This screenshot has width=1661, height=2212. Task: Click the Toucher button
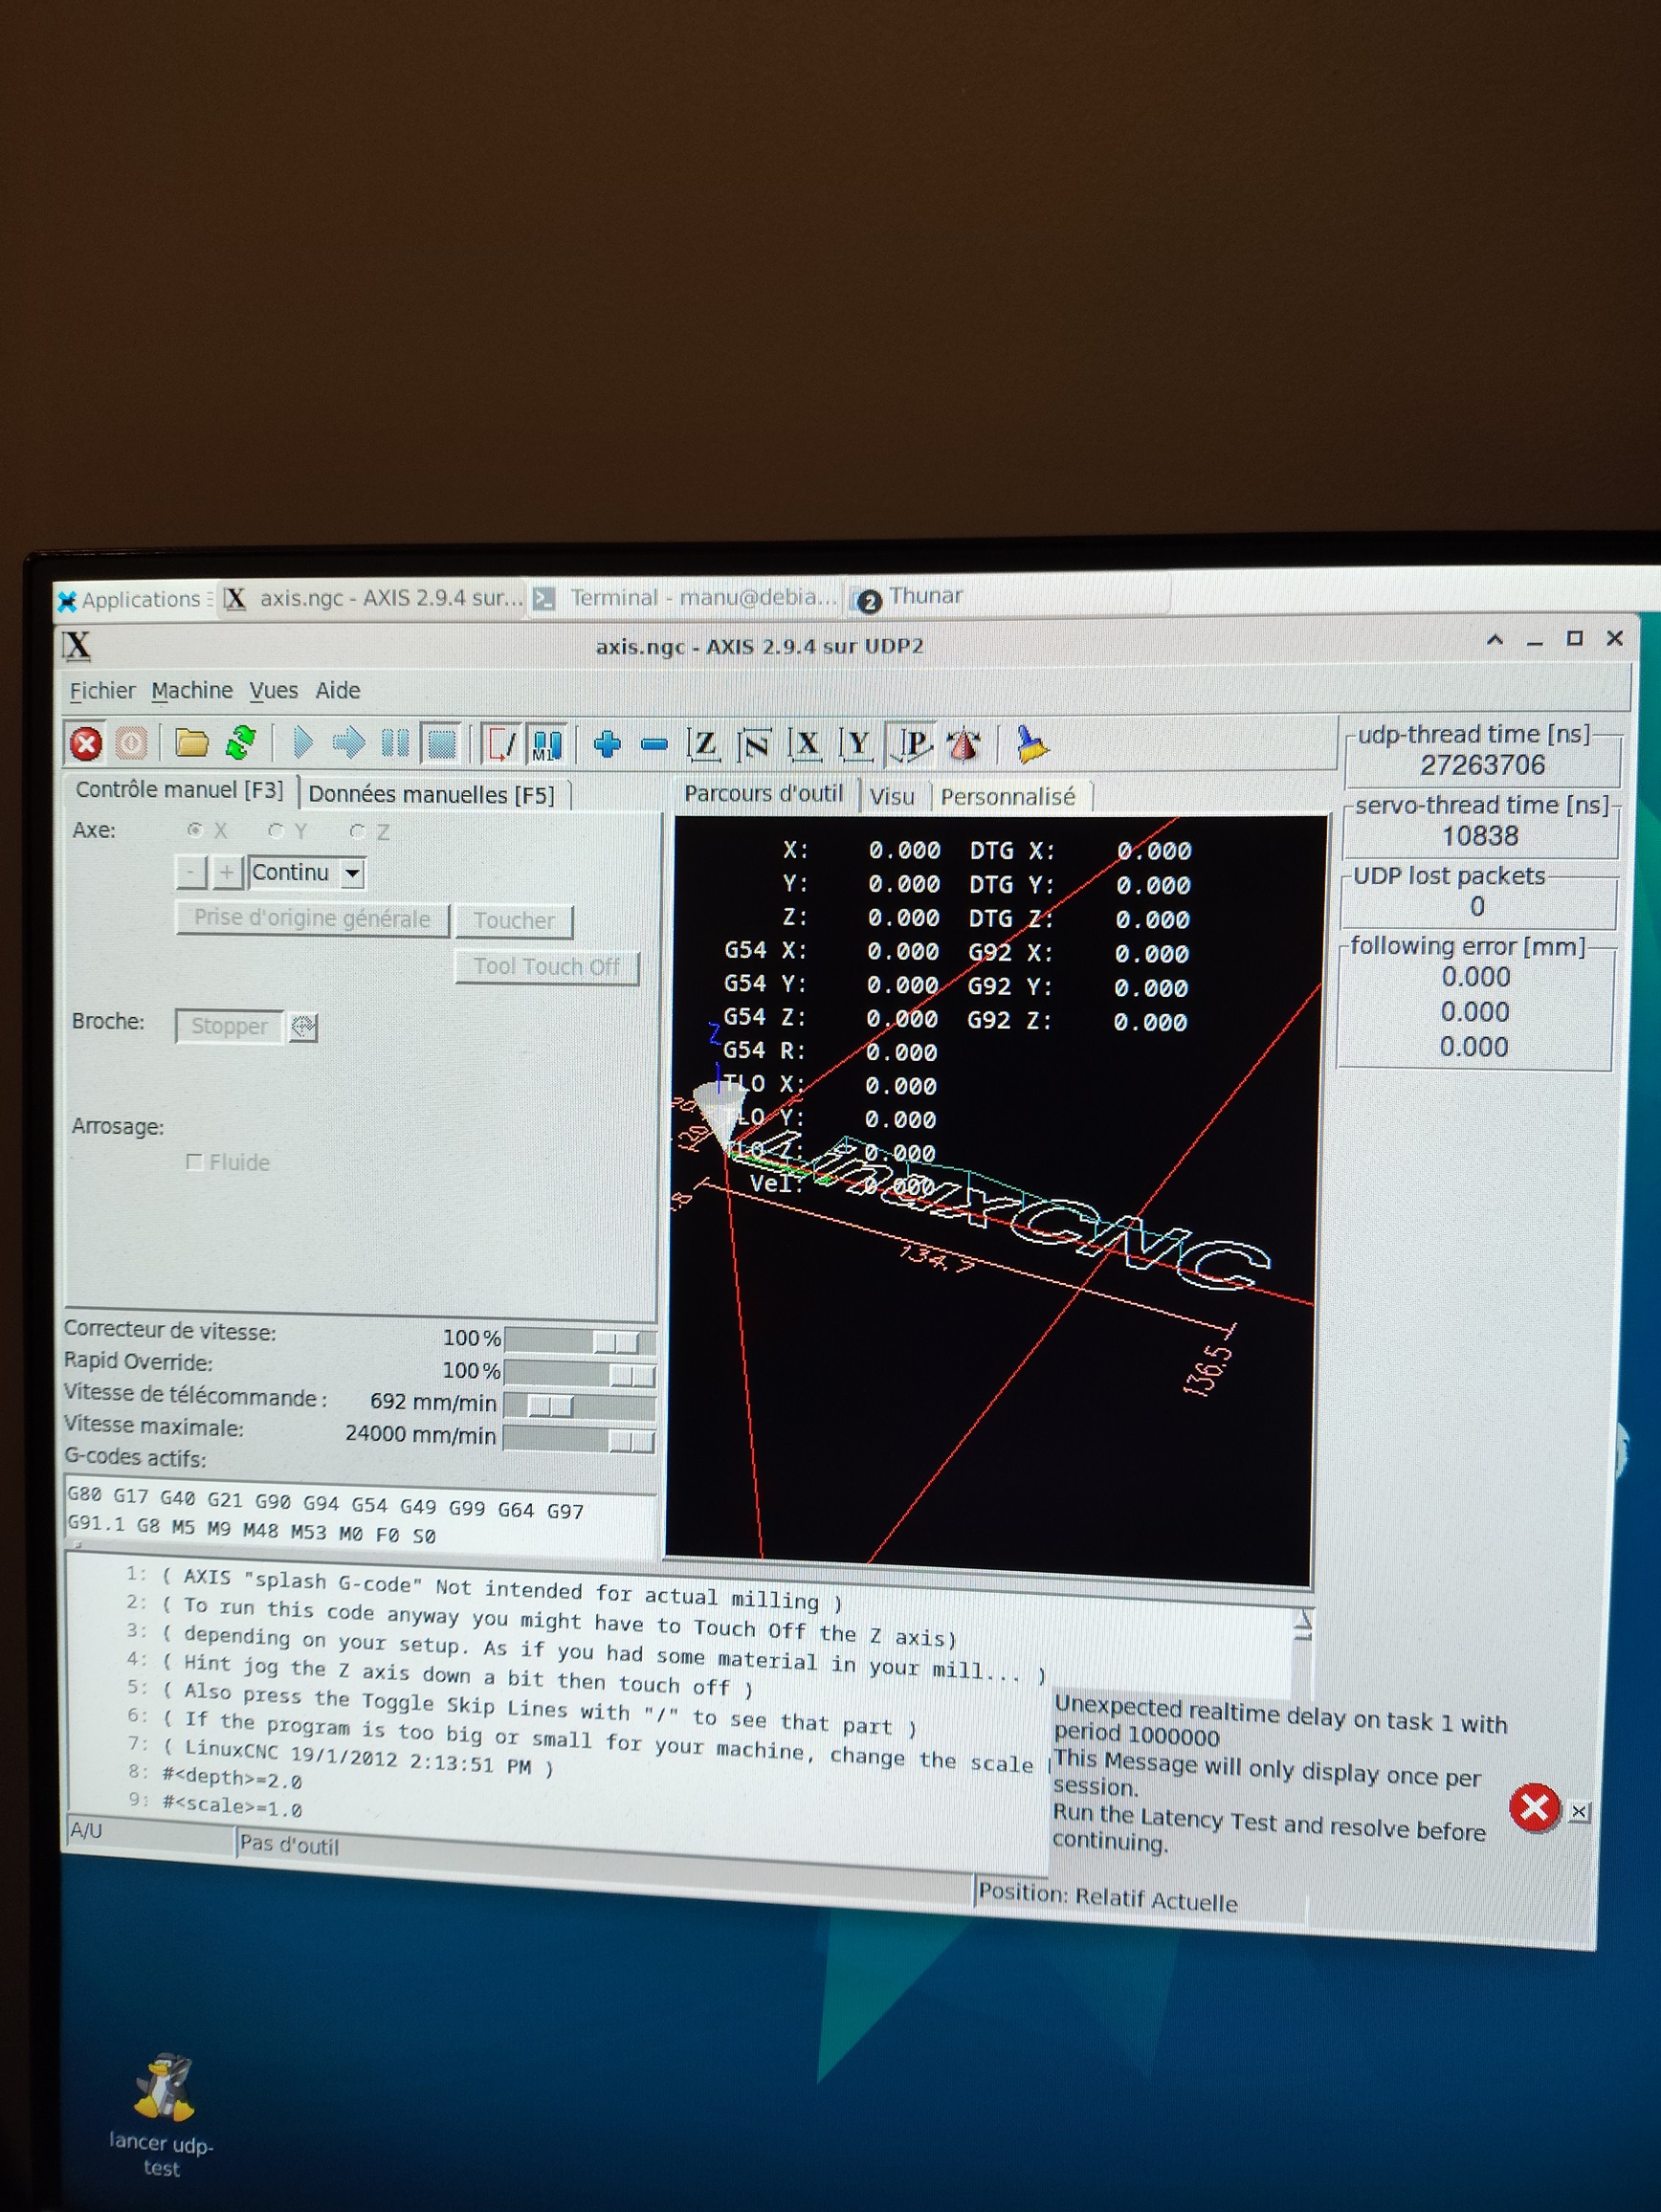514,920
